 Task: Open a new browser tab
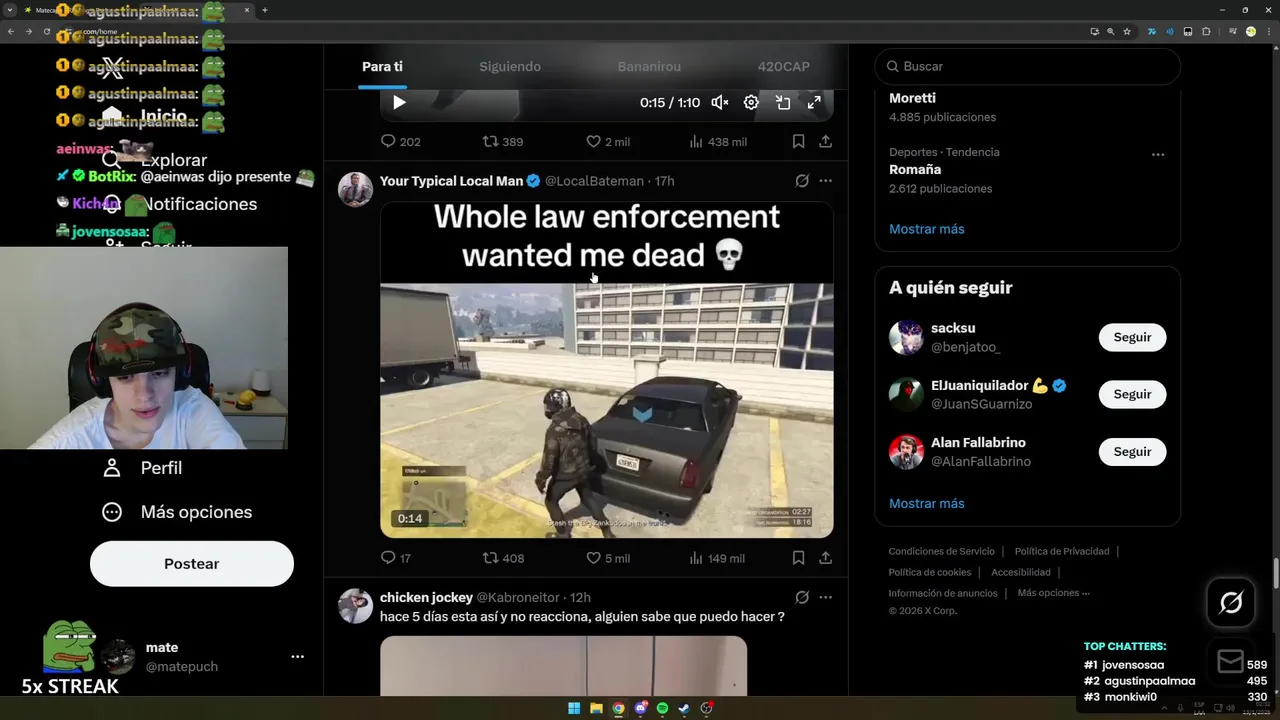click(x=264, y=10)
